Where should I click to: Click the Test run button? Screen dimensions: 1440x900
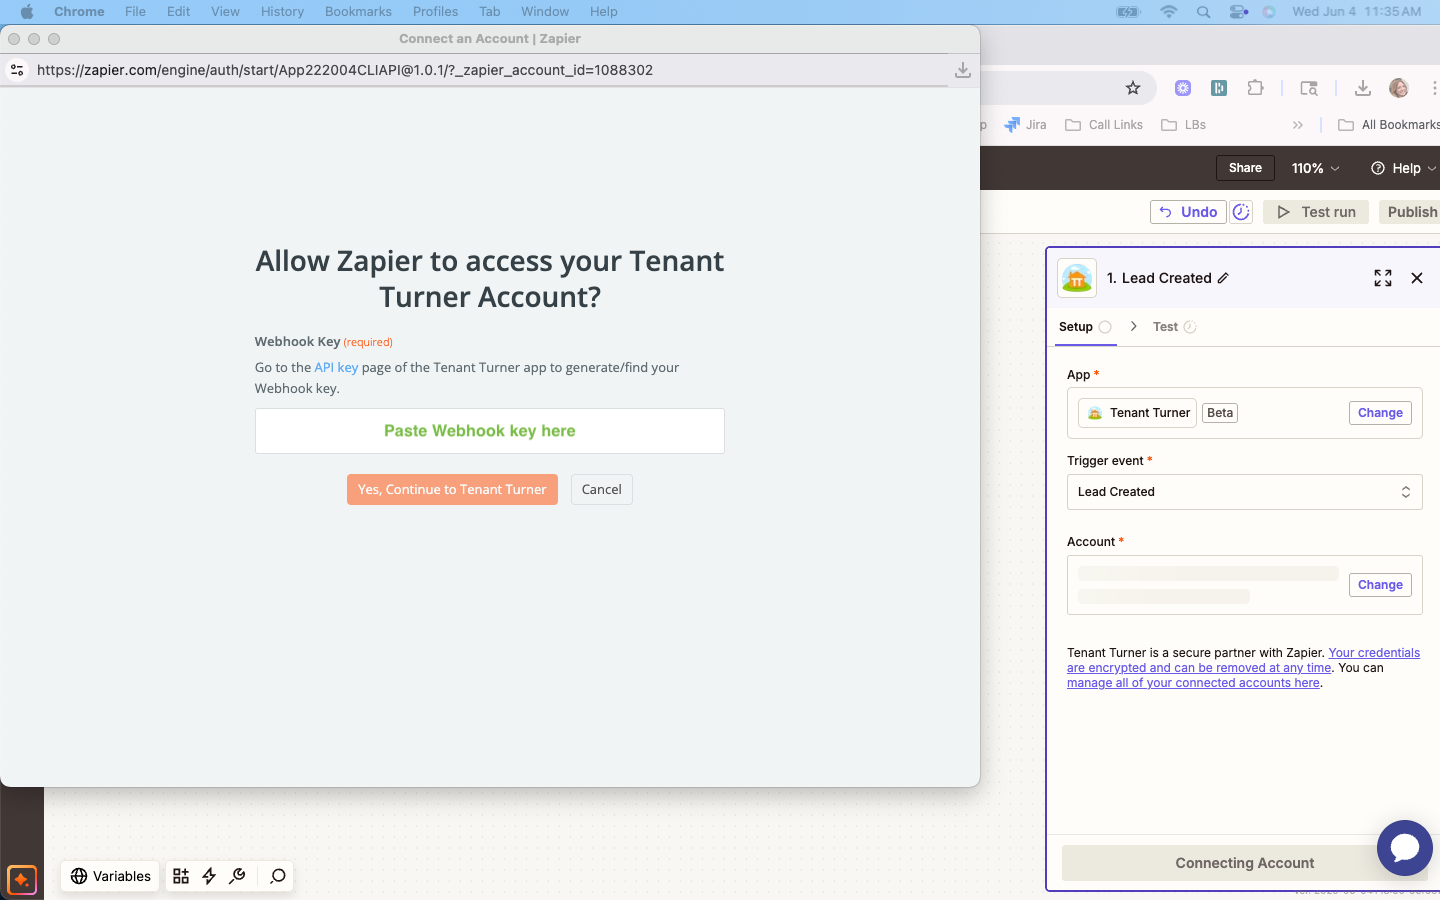pos(1316,212)
